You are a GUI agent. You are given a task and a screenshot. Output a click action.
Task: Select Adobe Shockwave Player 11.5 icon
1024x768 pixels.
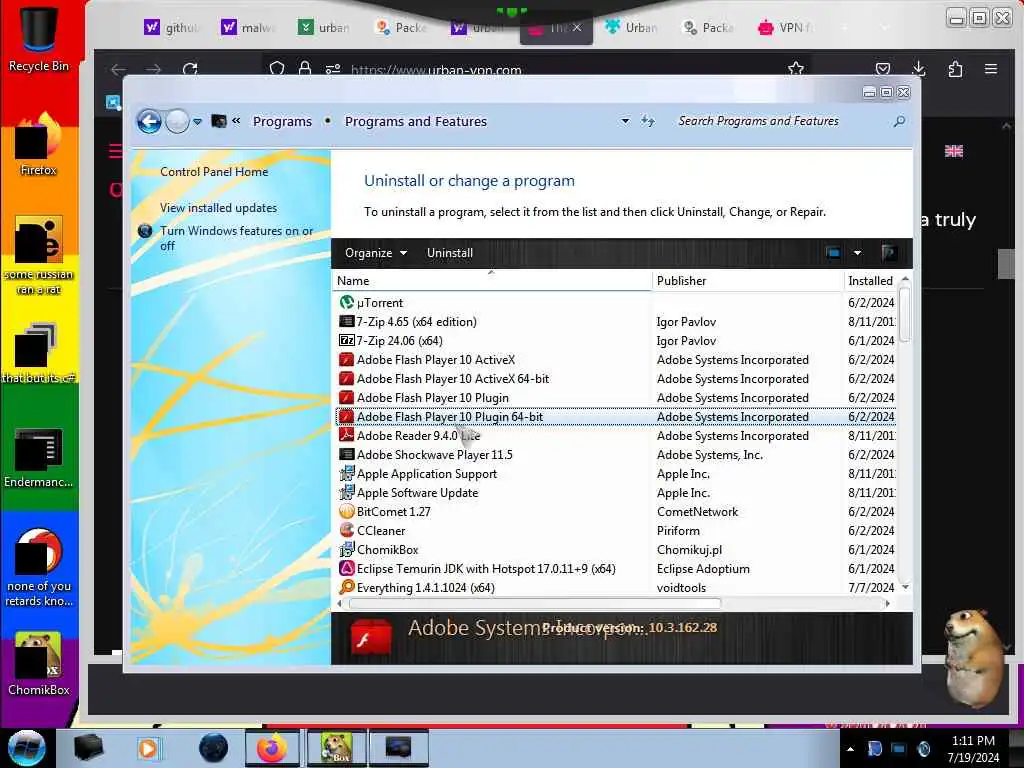click(347, 455)
